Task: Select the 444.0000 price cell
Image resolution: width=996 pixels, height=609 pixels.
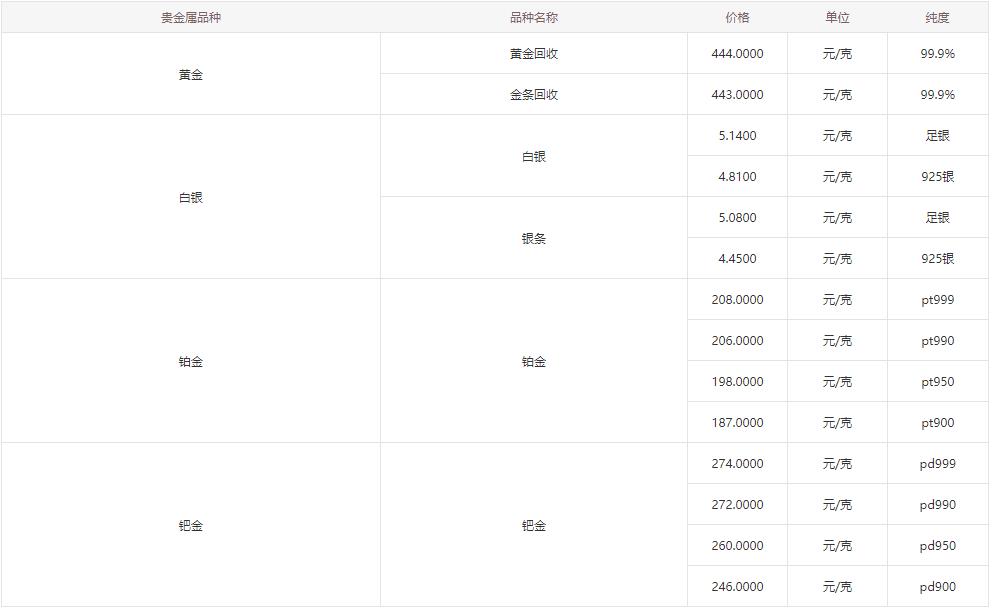Action: coord(737,54)
